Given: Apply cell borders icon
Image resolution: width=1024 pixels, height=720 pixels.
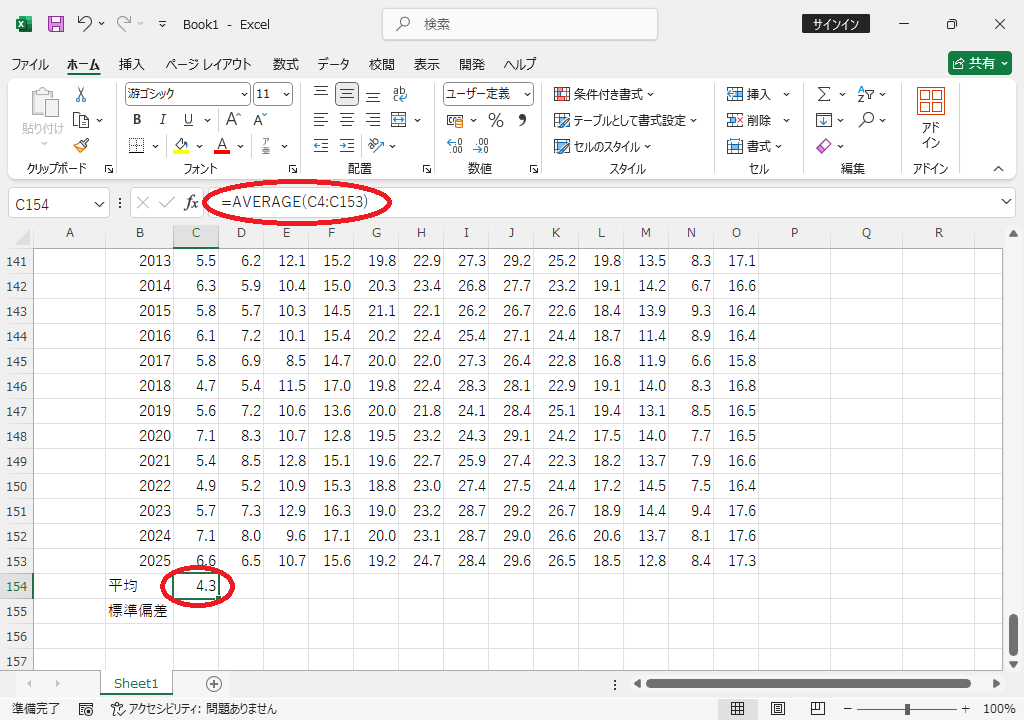Looking at the screenshot, I should tap(136, 146).
